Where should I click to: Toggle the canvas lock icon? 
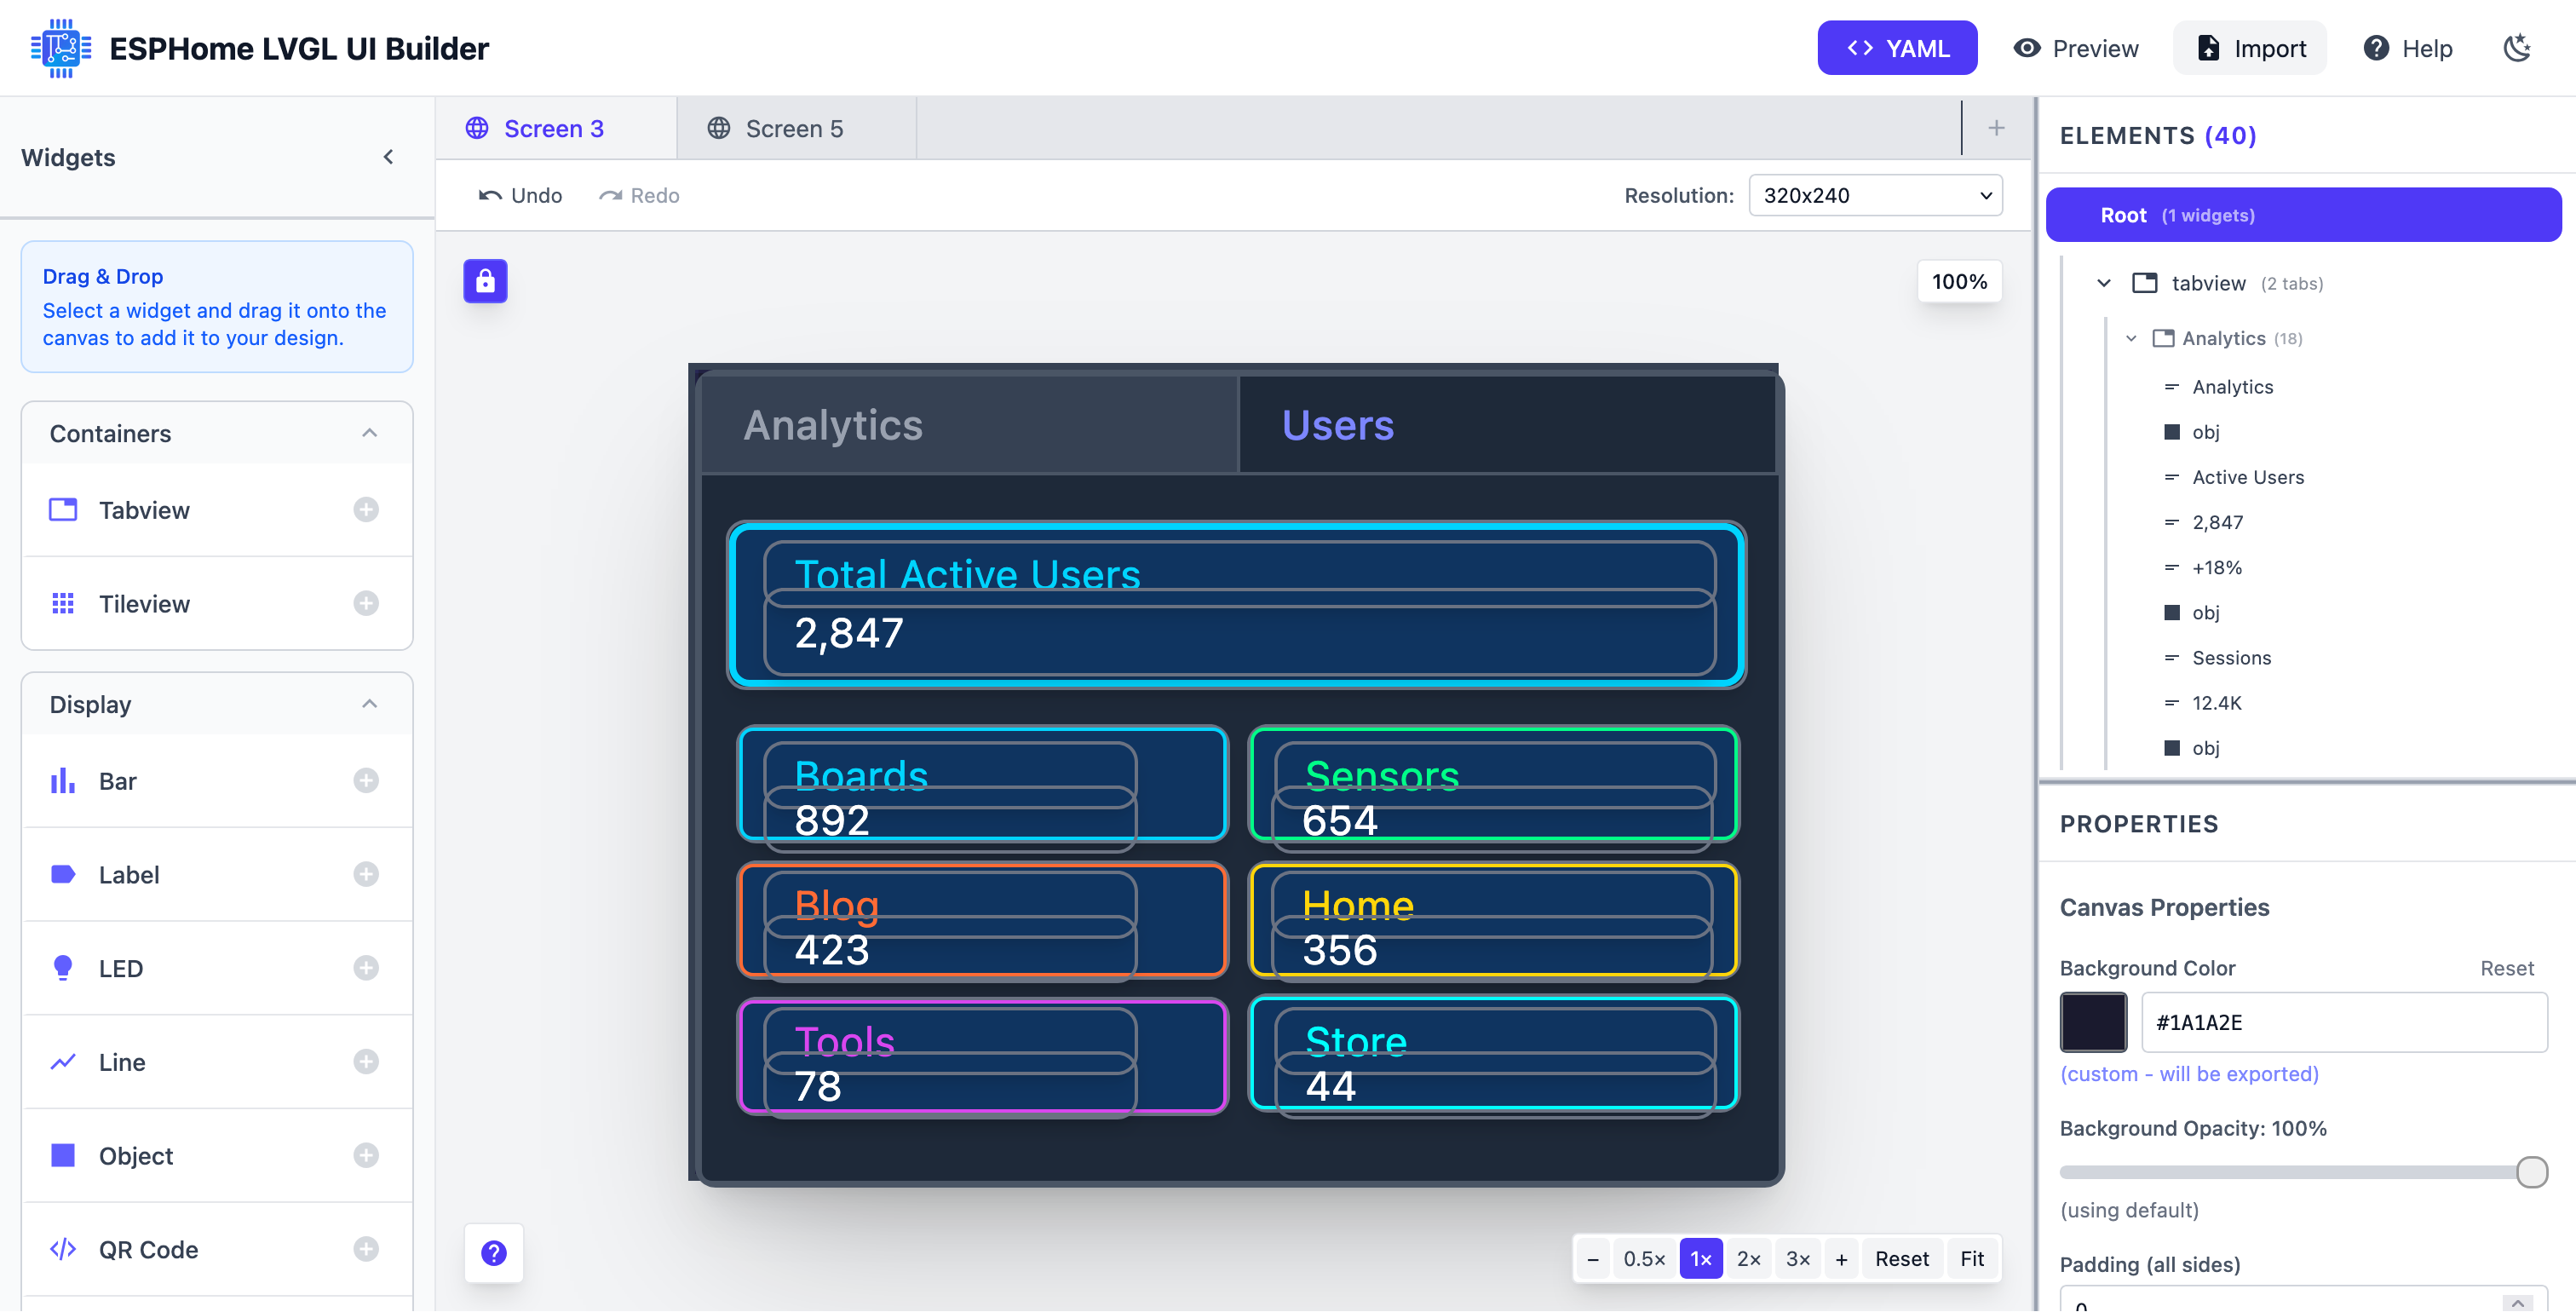[485, 281]
